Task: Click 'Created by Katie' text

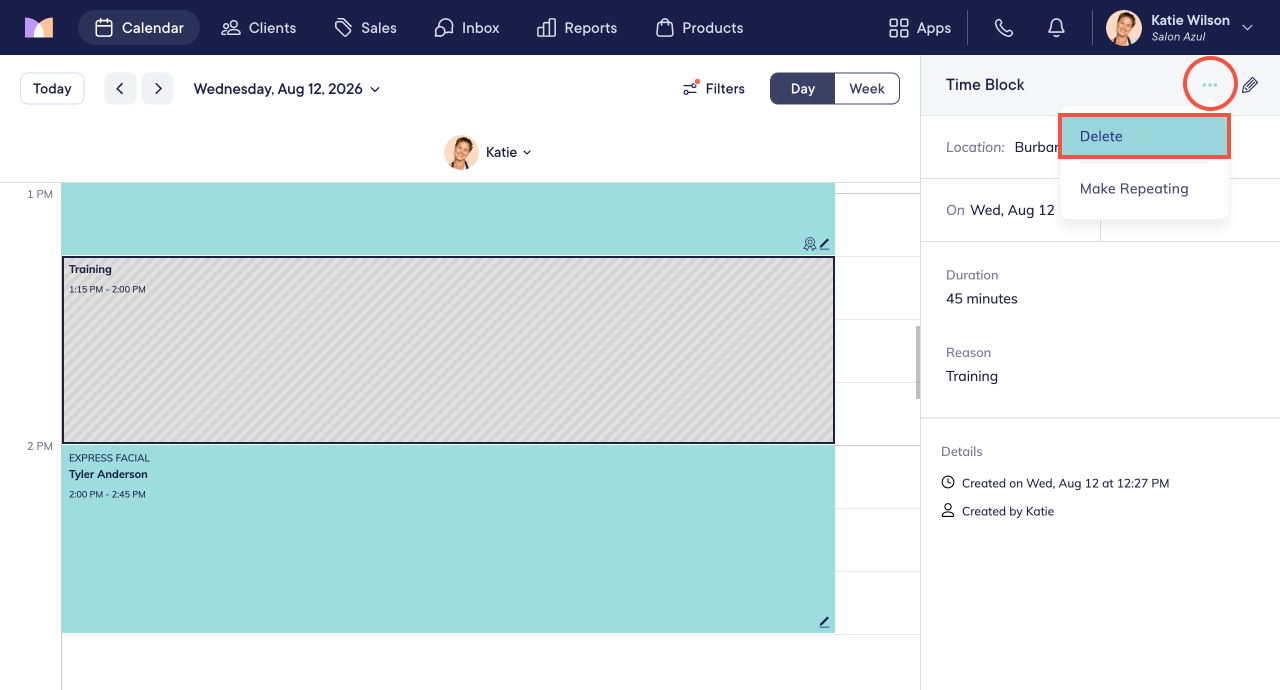Action: (1008, 511)
